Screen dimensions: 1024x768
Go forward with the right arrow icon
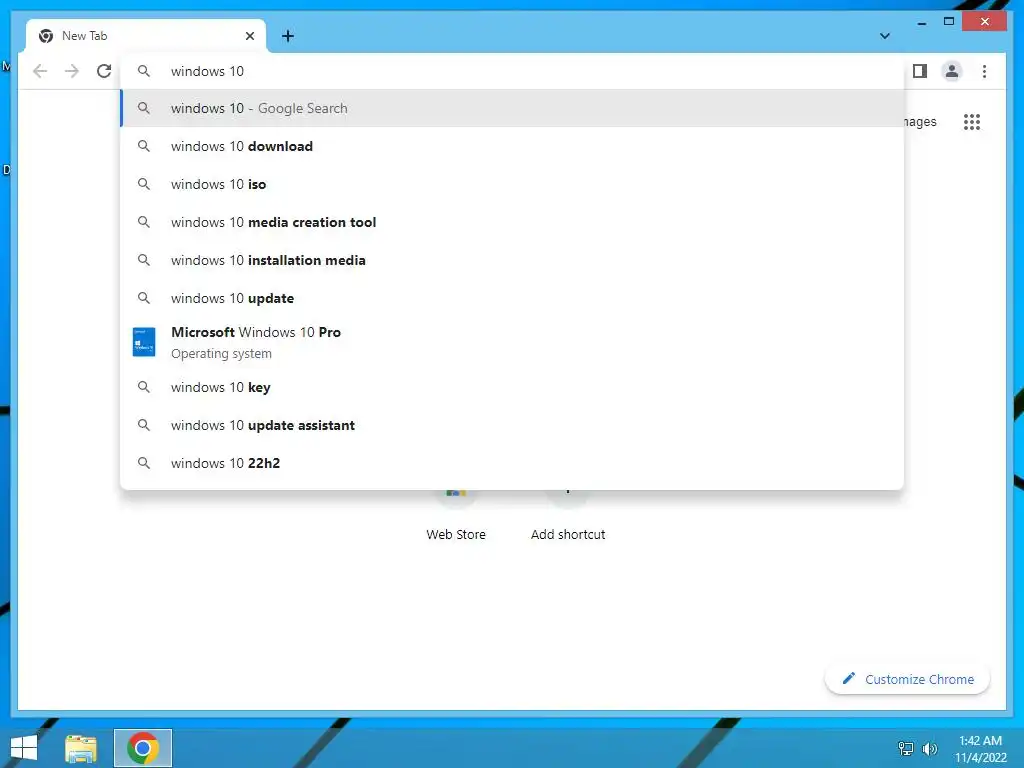(x=72, y=71)
